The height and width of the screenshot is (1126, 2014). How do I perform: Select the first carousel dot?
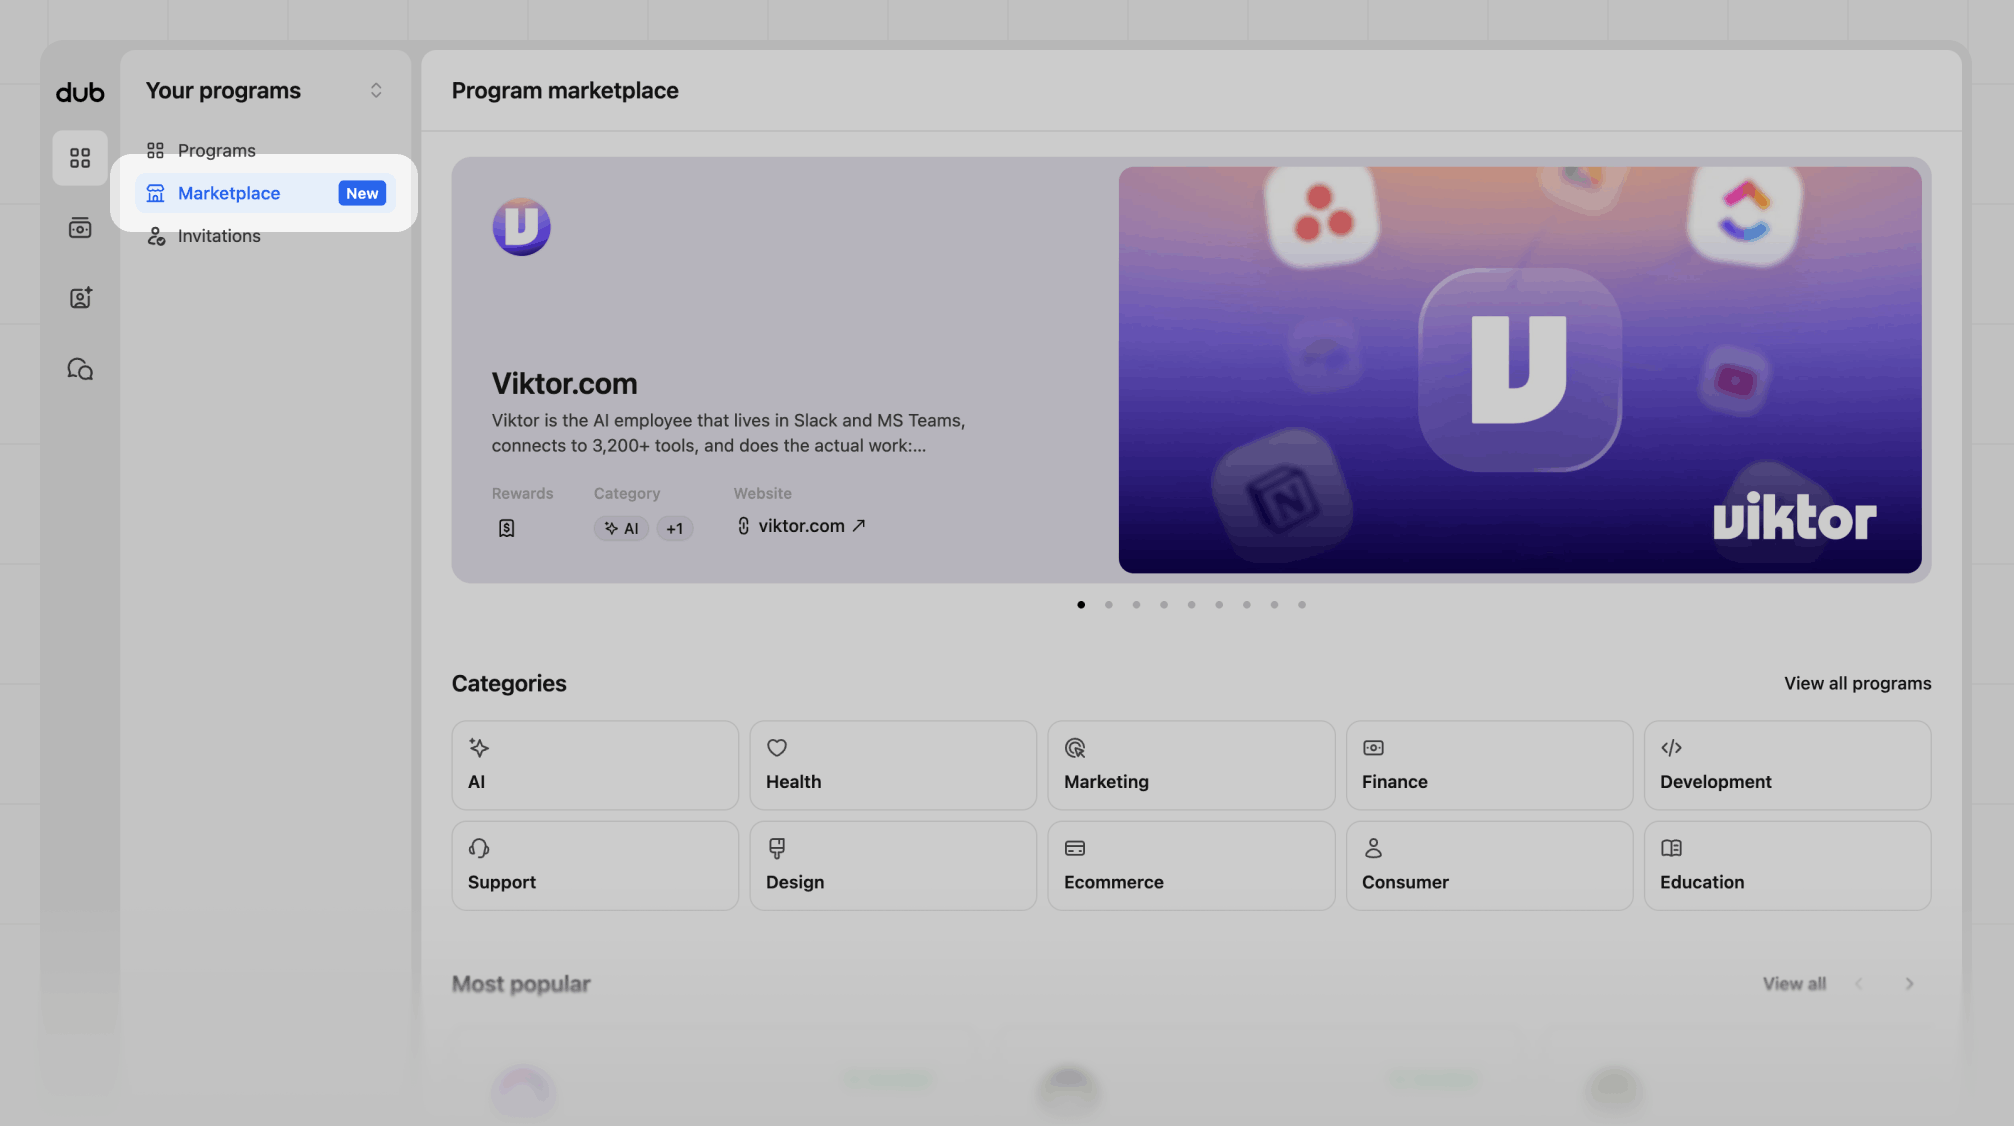point(1081,605)
